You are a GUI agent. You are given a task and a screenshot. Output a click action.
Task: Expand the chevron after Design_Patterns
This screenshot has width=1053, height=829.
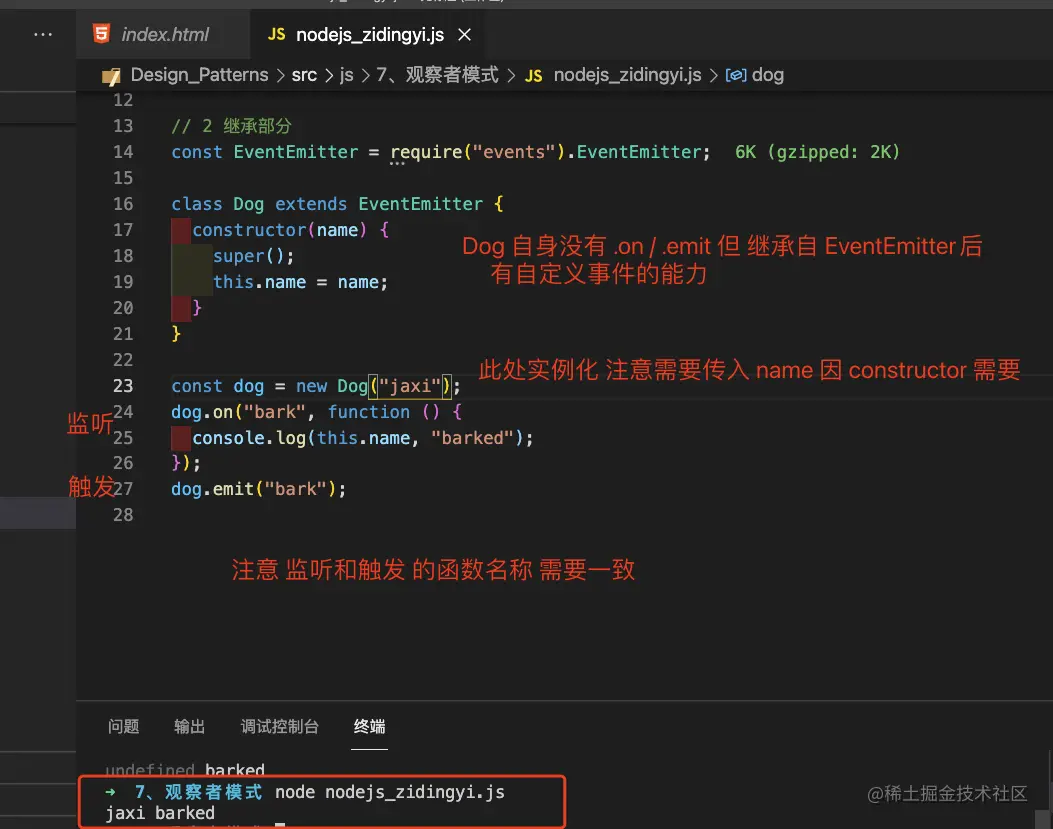click(x=280, y=75)
